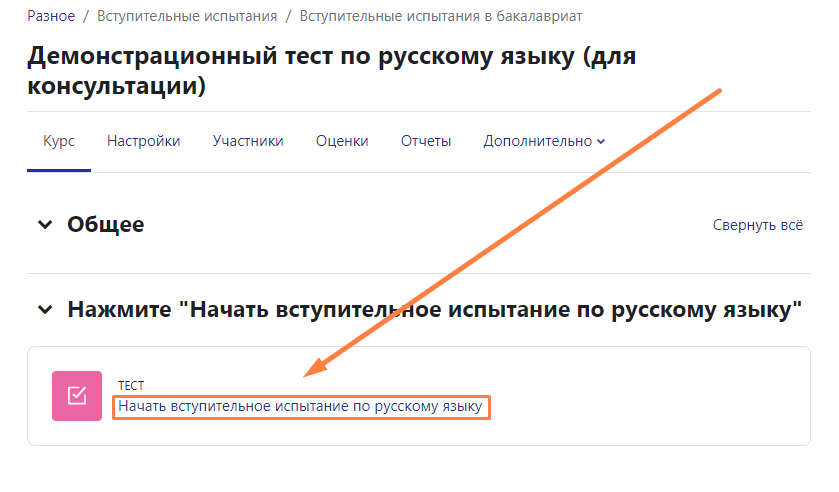This screenshot has width=839, height=492.
Task: Switch to the "Курс" tab
Action: [59, 141]
